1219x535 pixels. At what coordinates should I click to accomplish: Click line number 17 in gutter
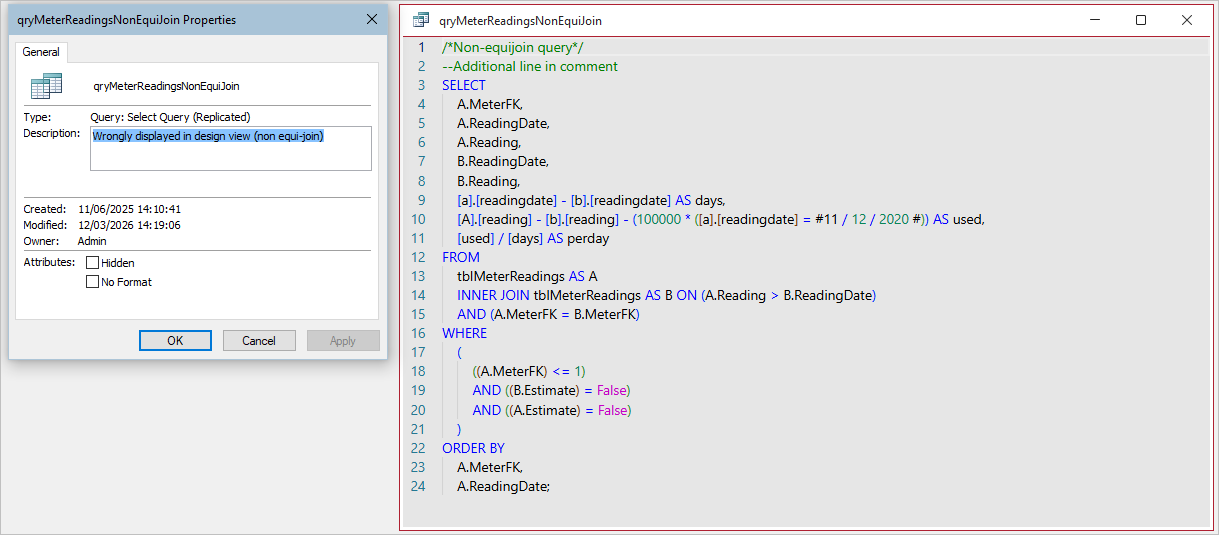pos(419,352)
